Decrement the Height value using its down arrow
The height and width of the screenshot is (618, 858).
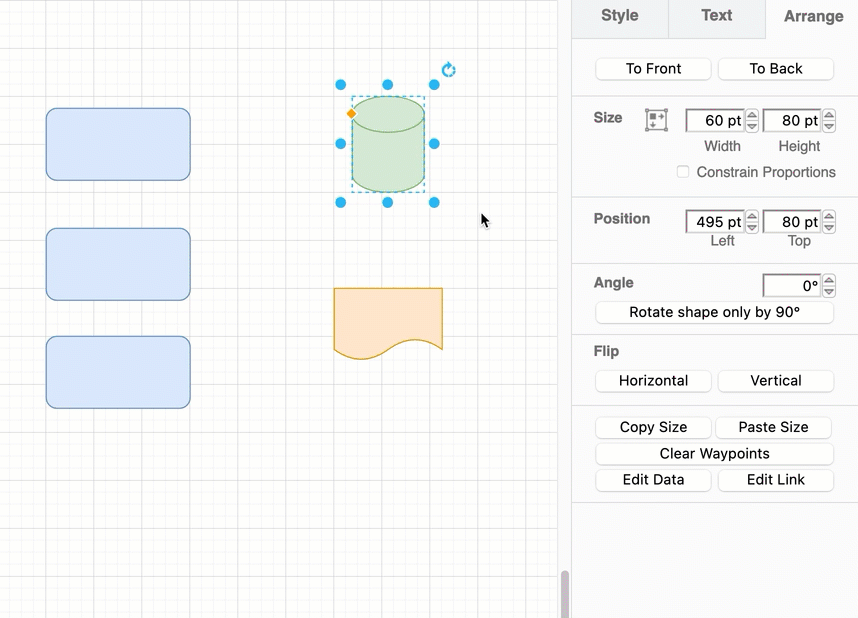point(828,125)
